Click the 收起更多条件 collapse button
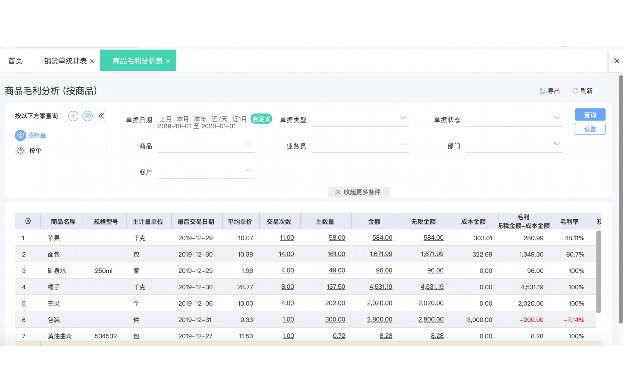 click(x=358, y=192)
